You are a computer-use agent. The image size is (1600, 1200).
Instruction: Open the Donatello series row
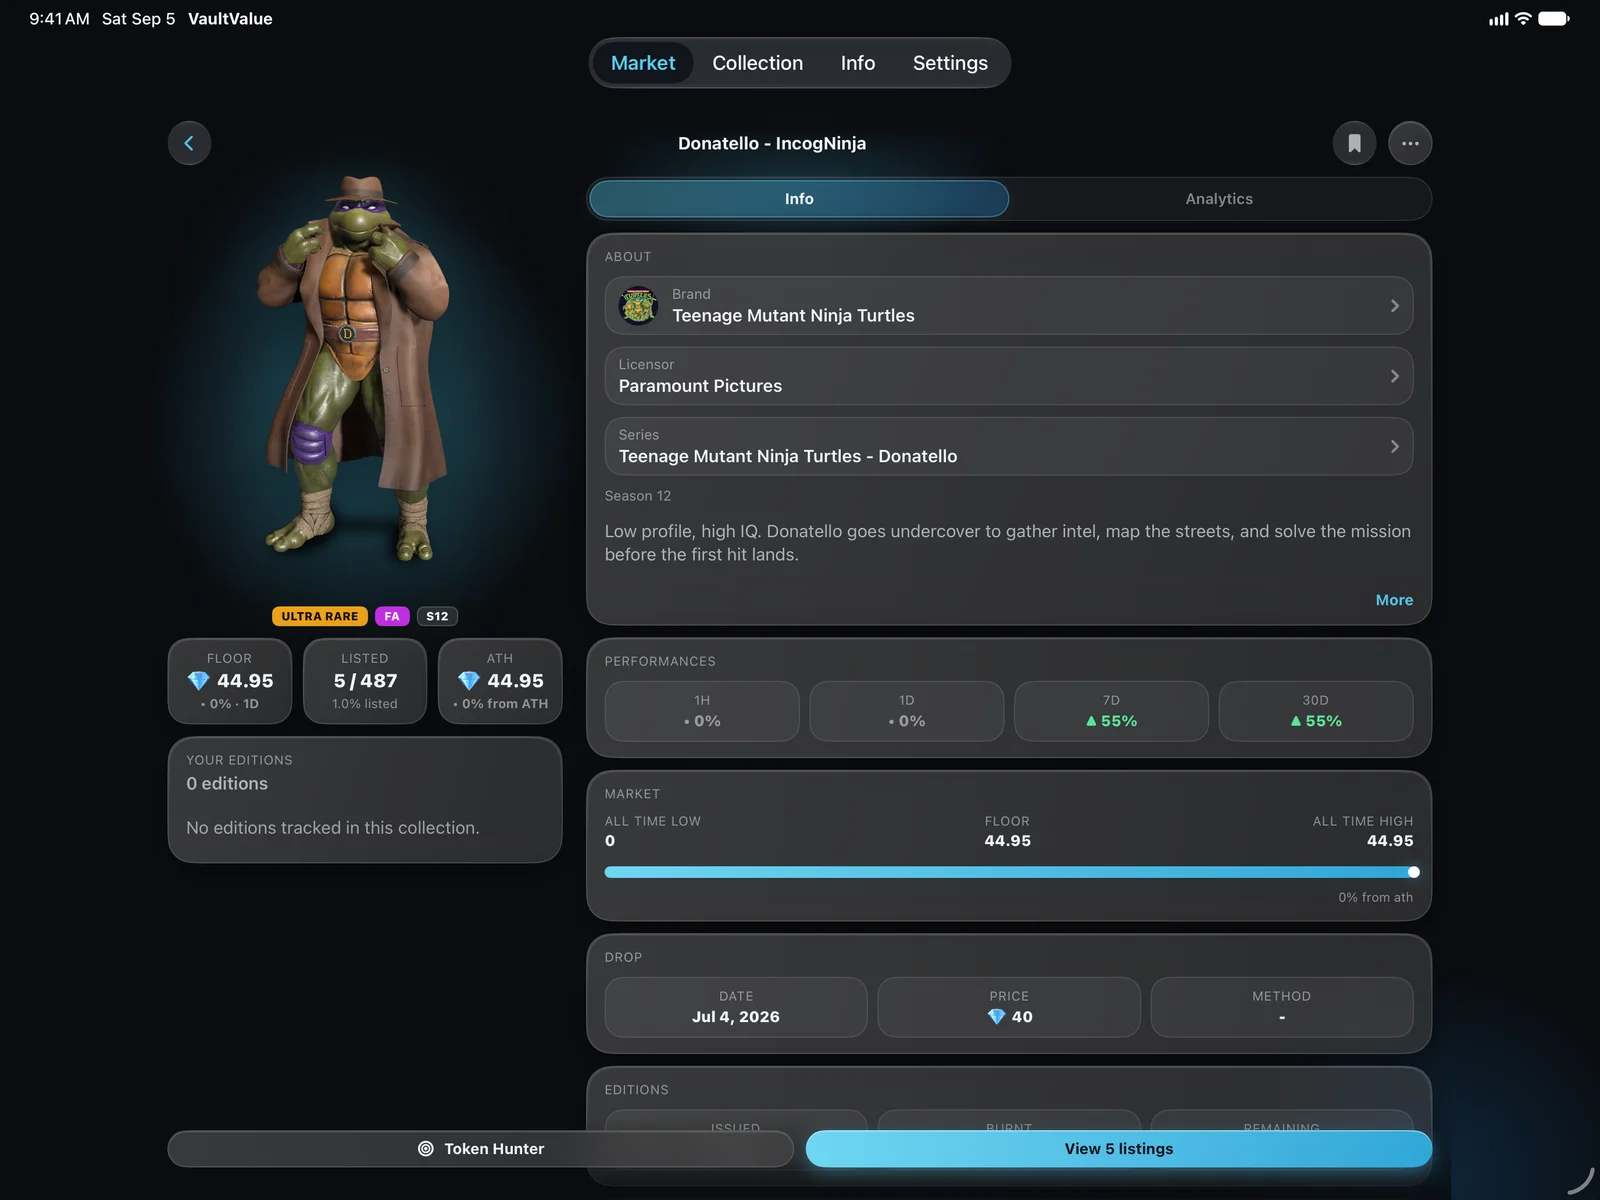1009,446
